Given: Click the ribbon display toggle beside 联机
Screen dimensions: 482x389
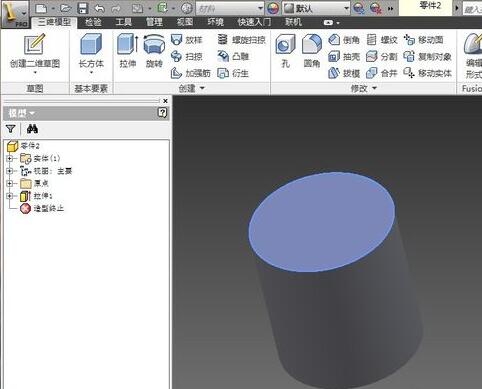Looking at the screenshot, I should pos(331,23).
